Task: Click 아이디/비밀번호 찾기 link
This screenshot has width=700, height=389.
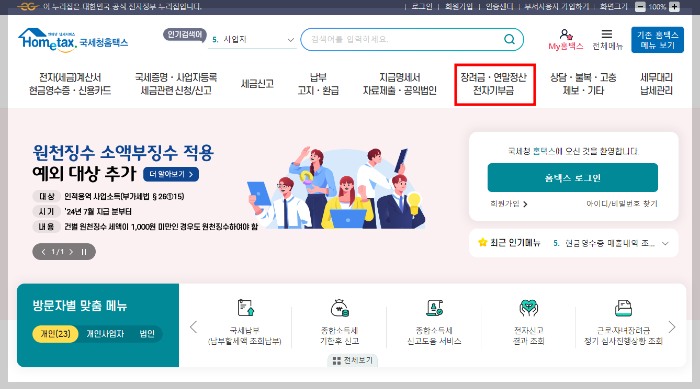Action: 622,204
